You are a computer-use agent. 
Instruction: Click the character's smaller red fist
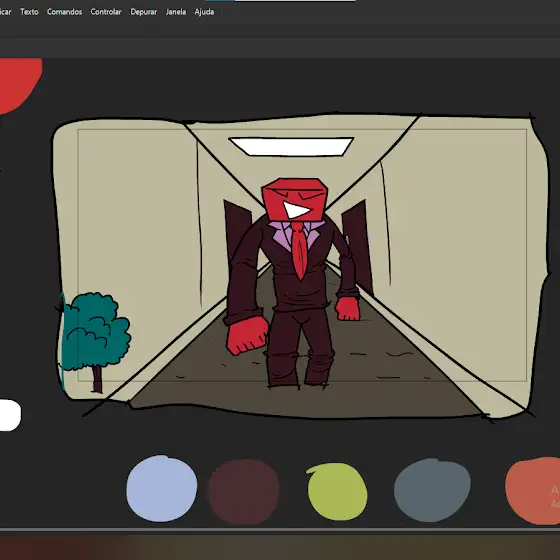[x=347, y=309]
